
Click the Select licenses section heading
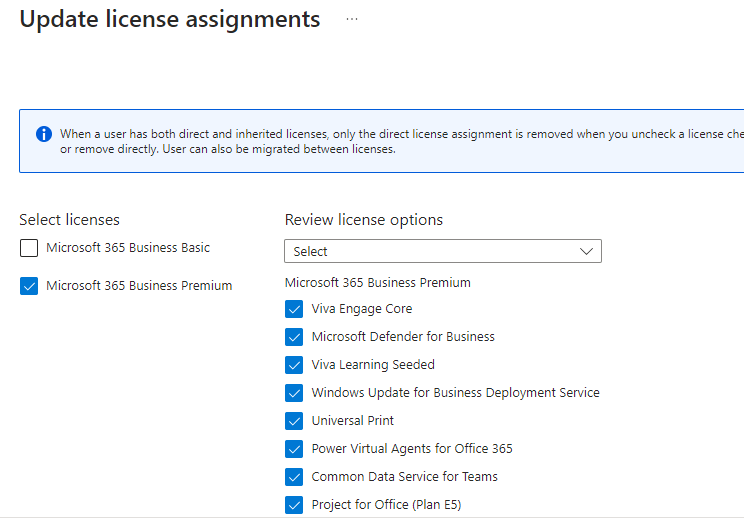[x=69, y=220]
